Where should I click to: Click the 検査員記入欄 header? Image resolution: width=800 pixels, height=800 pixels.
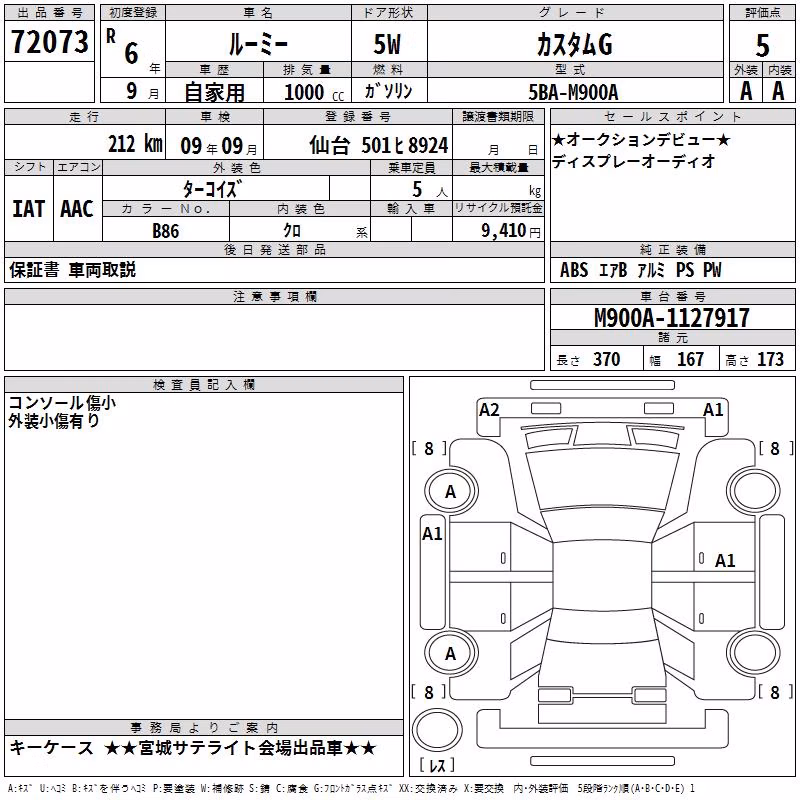(x=204, y=384)
